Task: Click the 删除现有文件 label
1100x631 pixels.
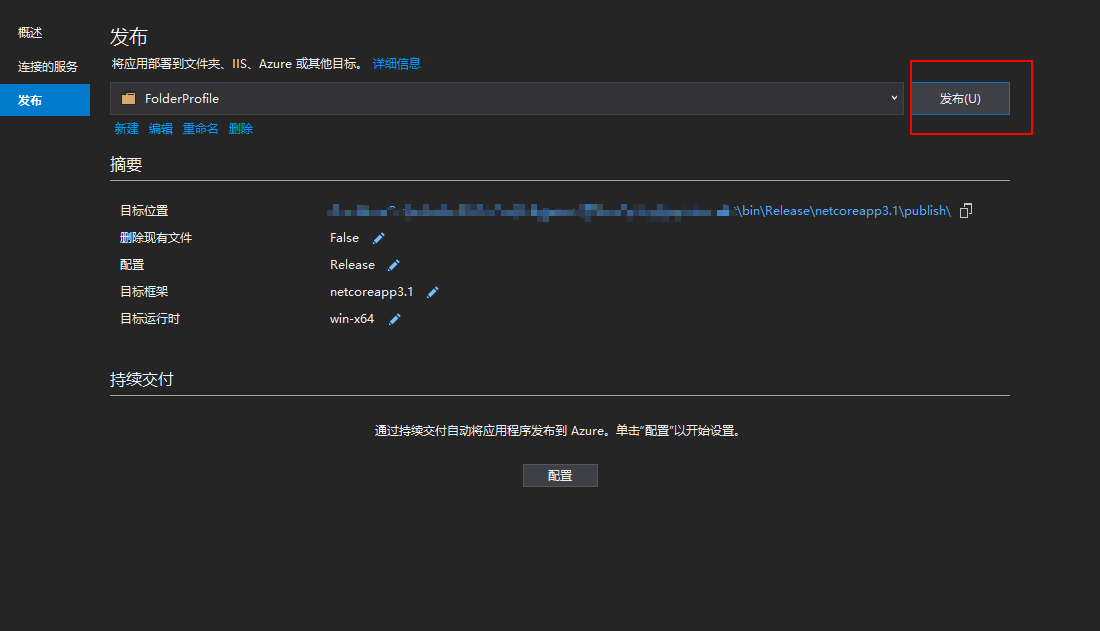Action: tap(156, 238)
